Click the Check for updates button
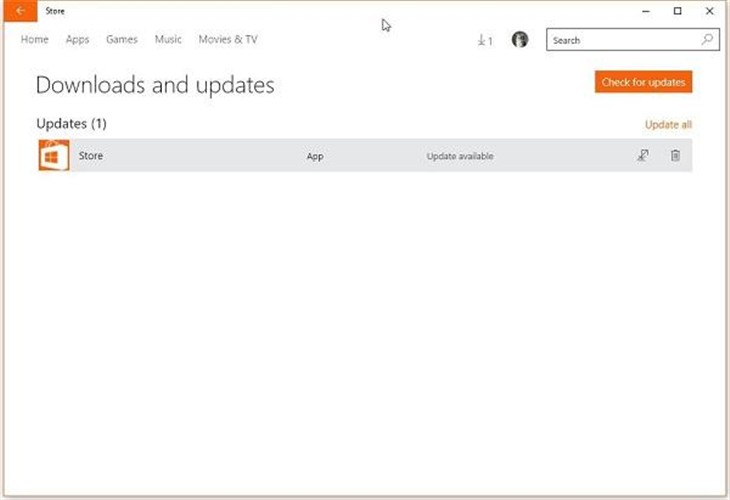This screenshot has width=730, height=500. pyautogui.click(x=643, y=82)
